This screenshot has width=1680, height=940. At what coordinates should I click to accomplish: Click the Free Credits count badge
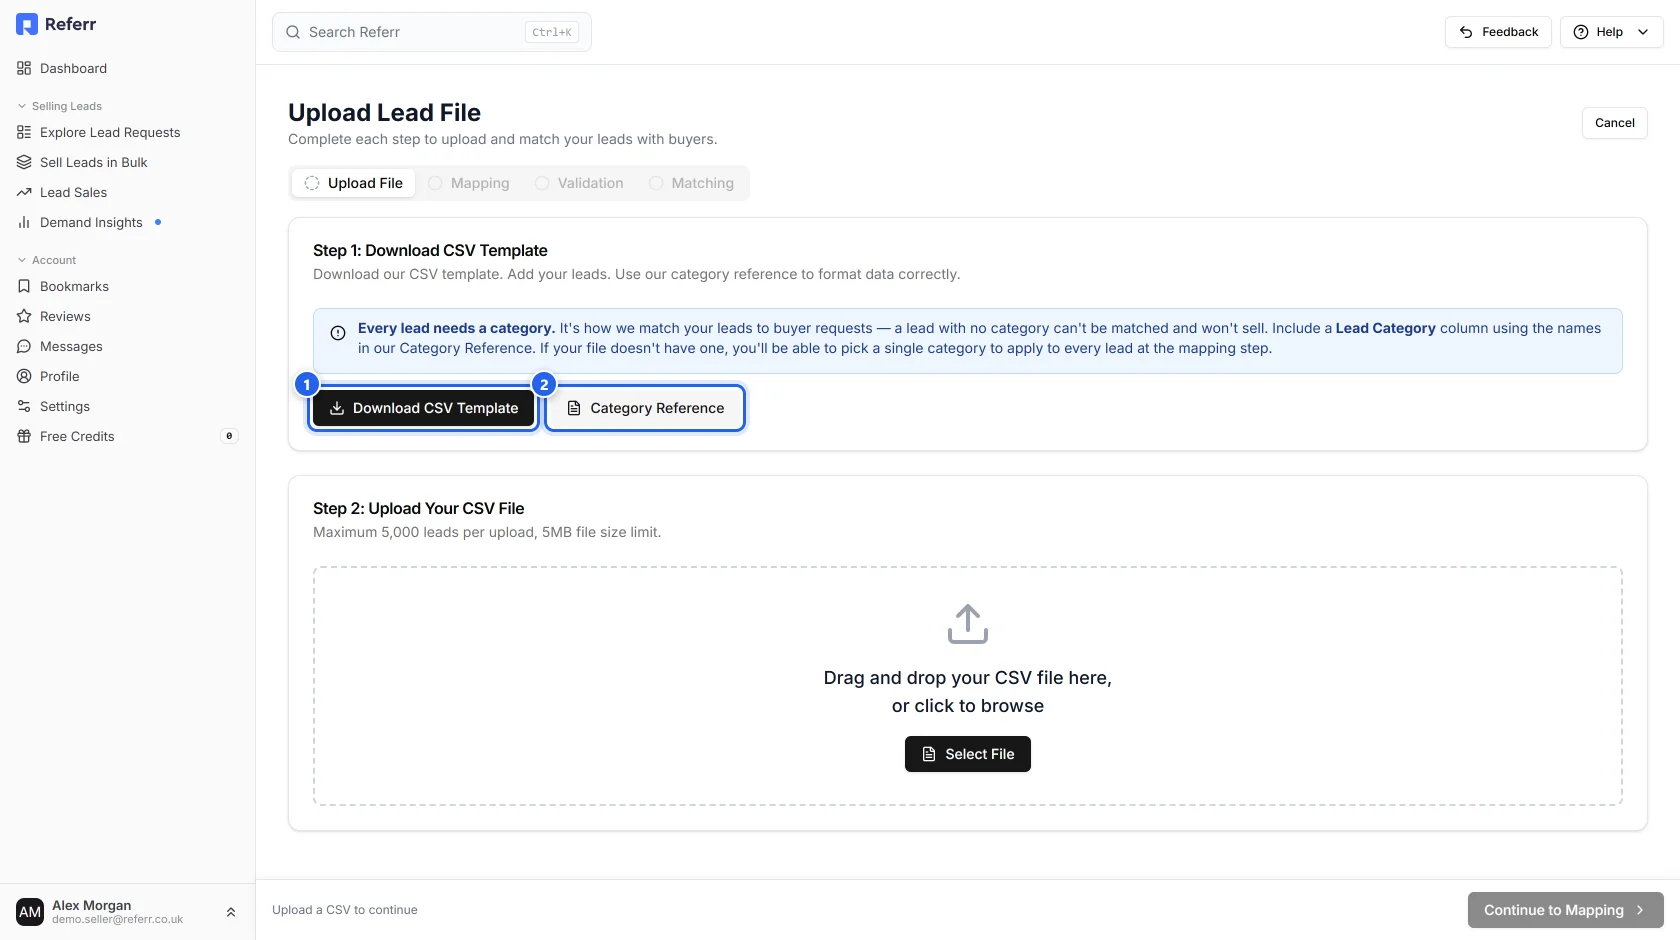[229, 436]
